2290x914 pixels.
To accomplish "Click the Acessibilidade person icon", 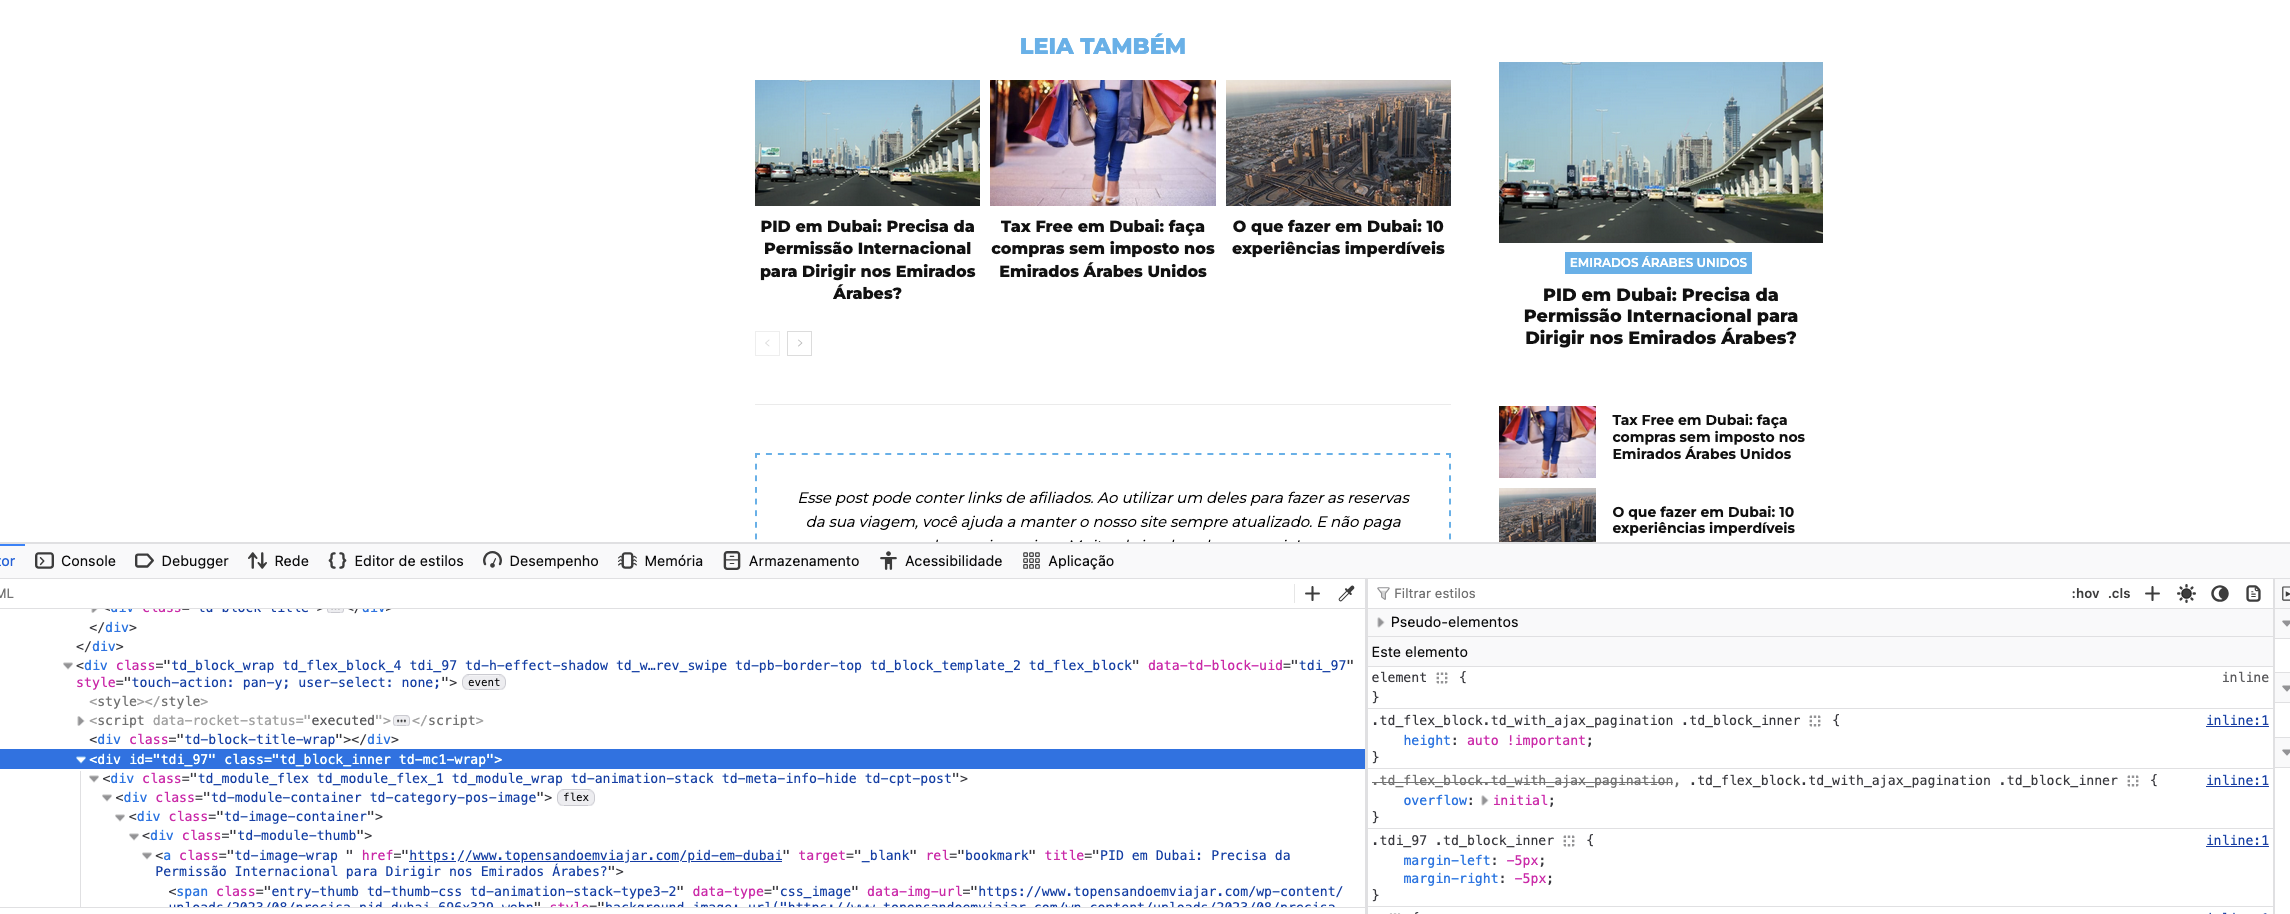I will [888, 561].
